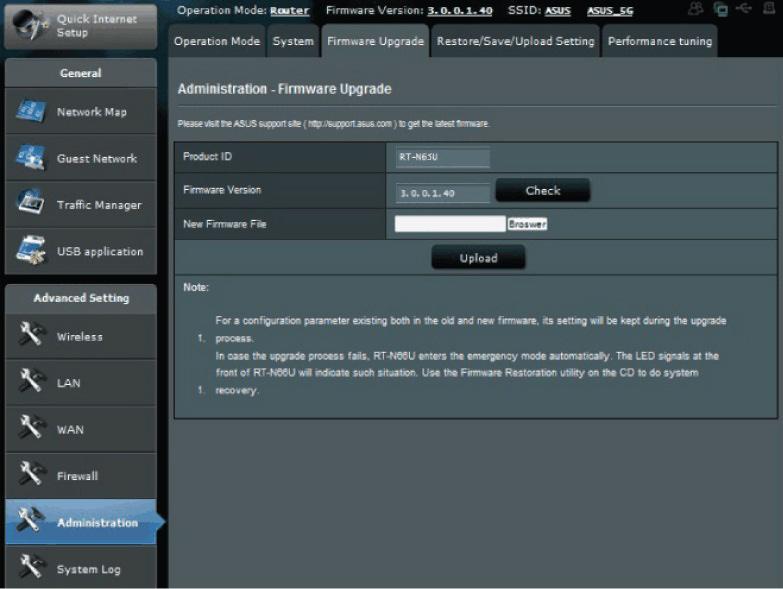783x589 pixels.
Task: Click the USB status icon in header
Action: (744, 8)
